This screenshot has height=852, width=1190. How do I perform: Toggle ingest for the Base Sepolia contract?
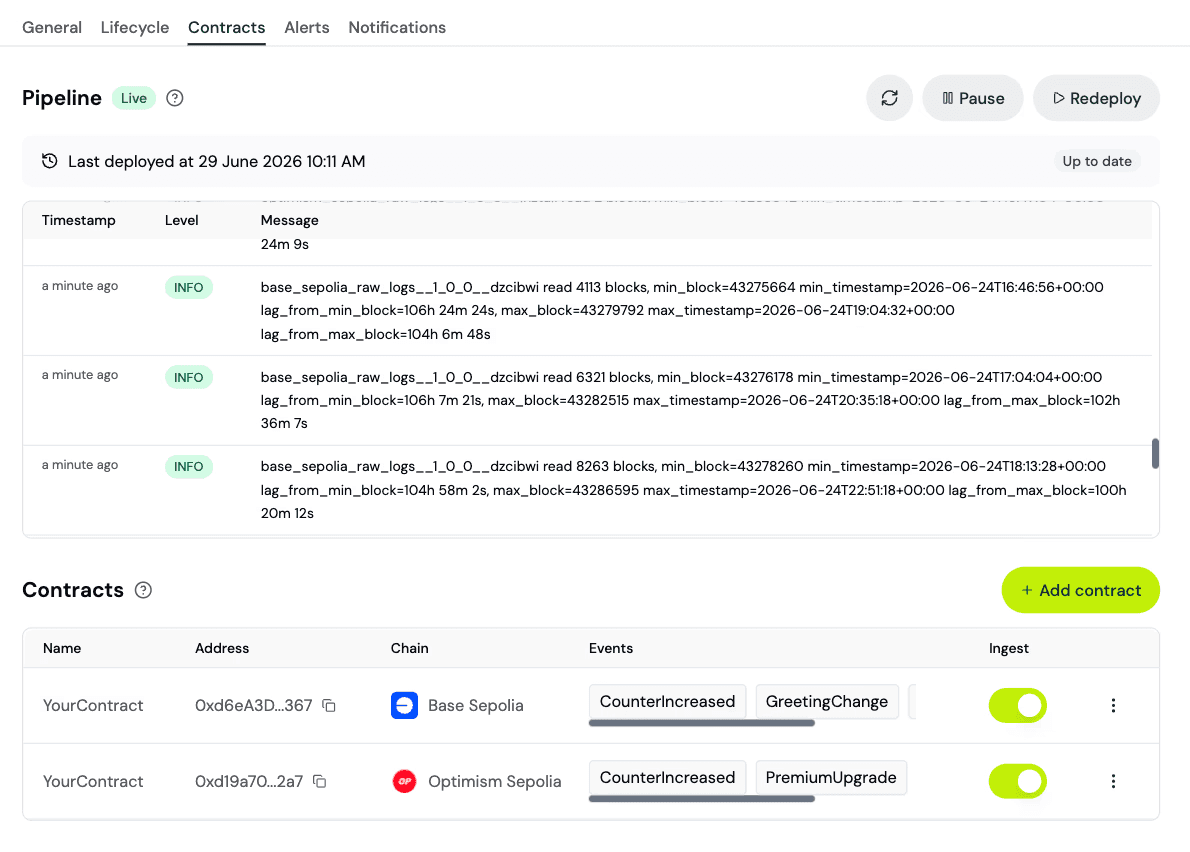tap(1018, 706)
